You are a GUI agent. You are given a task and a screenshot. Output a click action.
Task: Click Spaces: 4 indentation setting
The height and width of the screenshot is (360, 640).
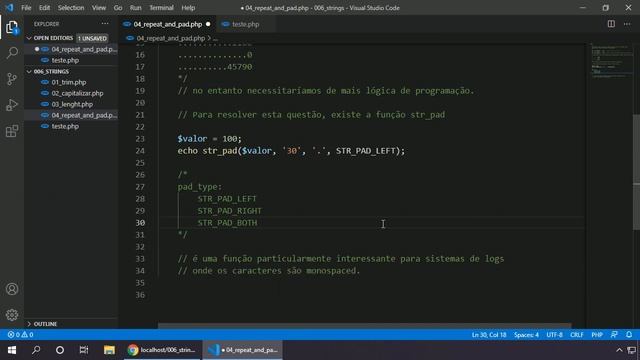[526, 335]
